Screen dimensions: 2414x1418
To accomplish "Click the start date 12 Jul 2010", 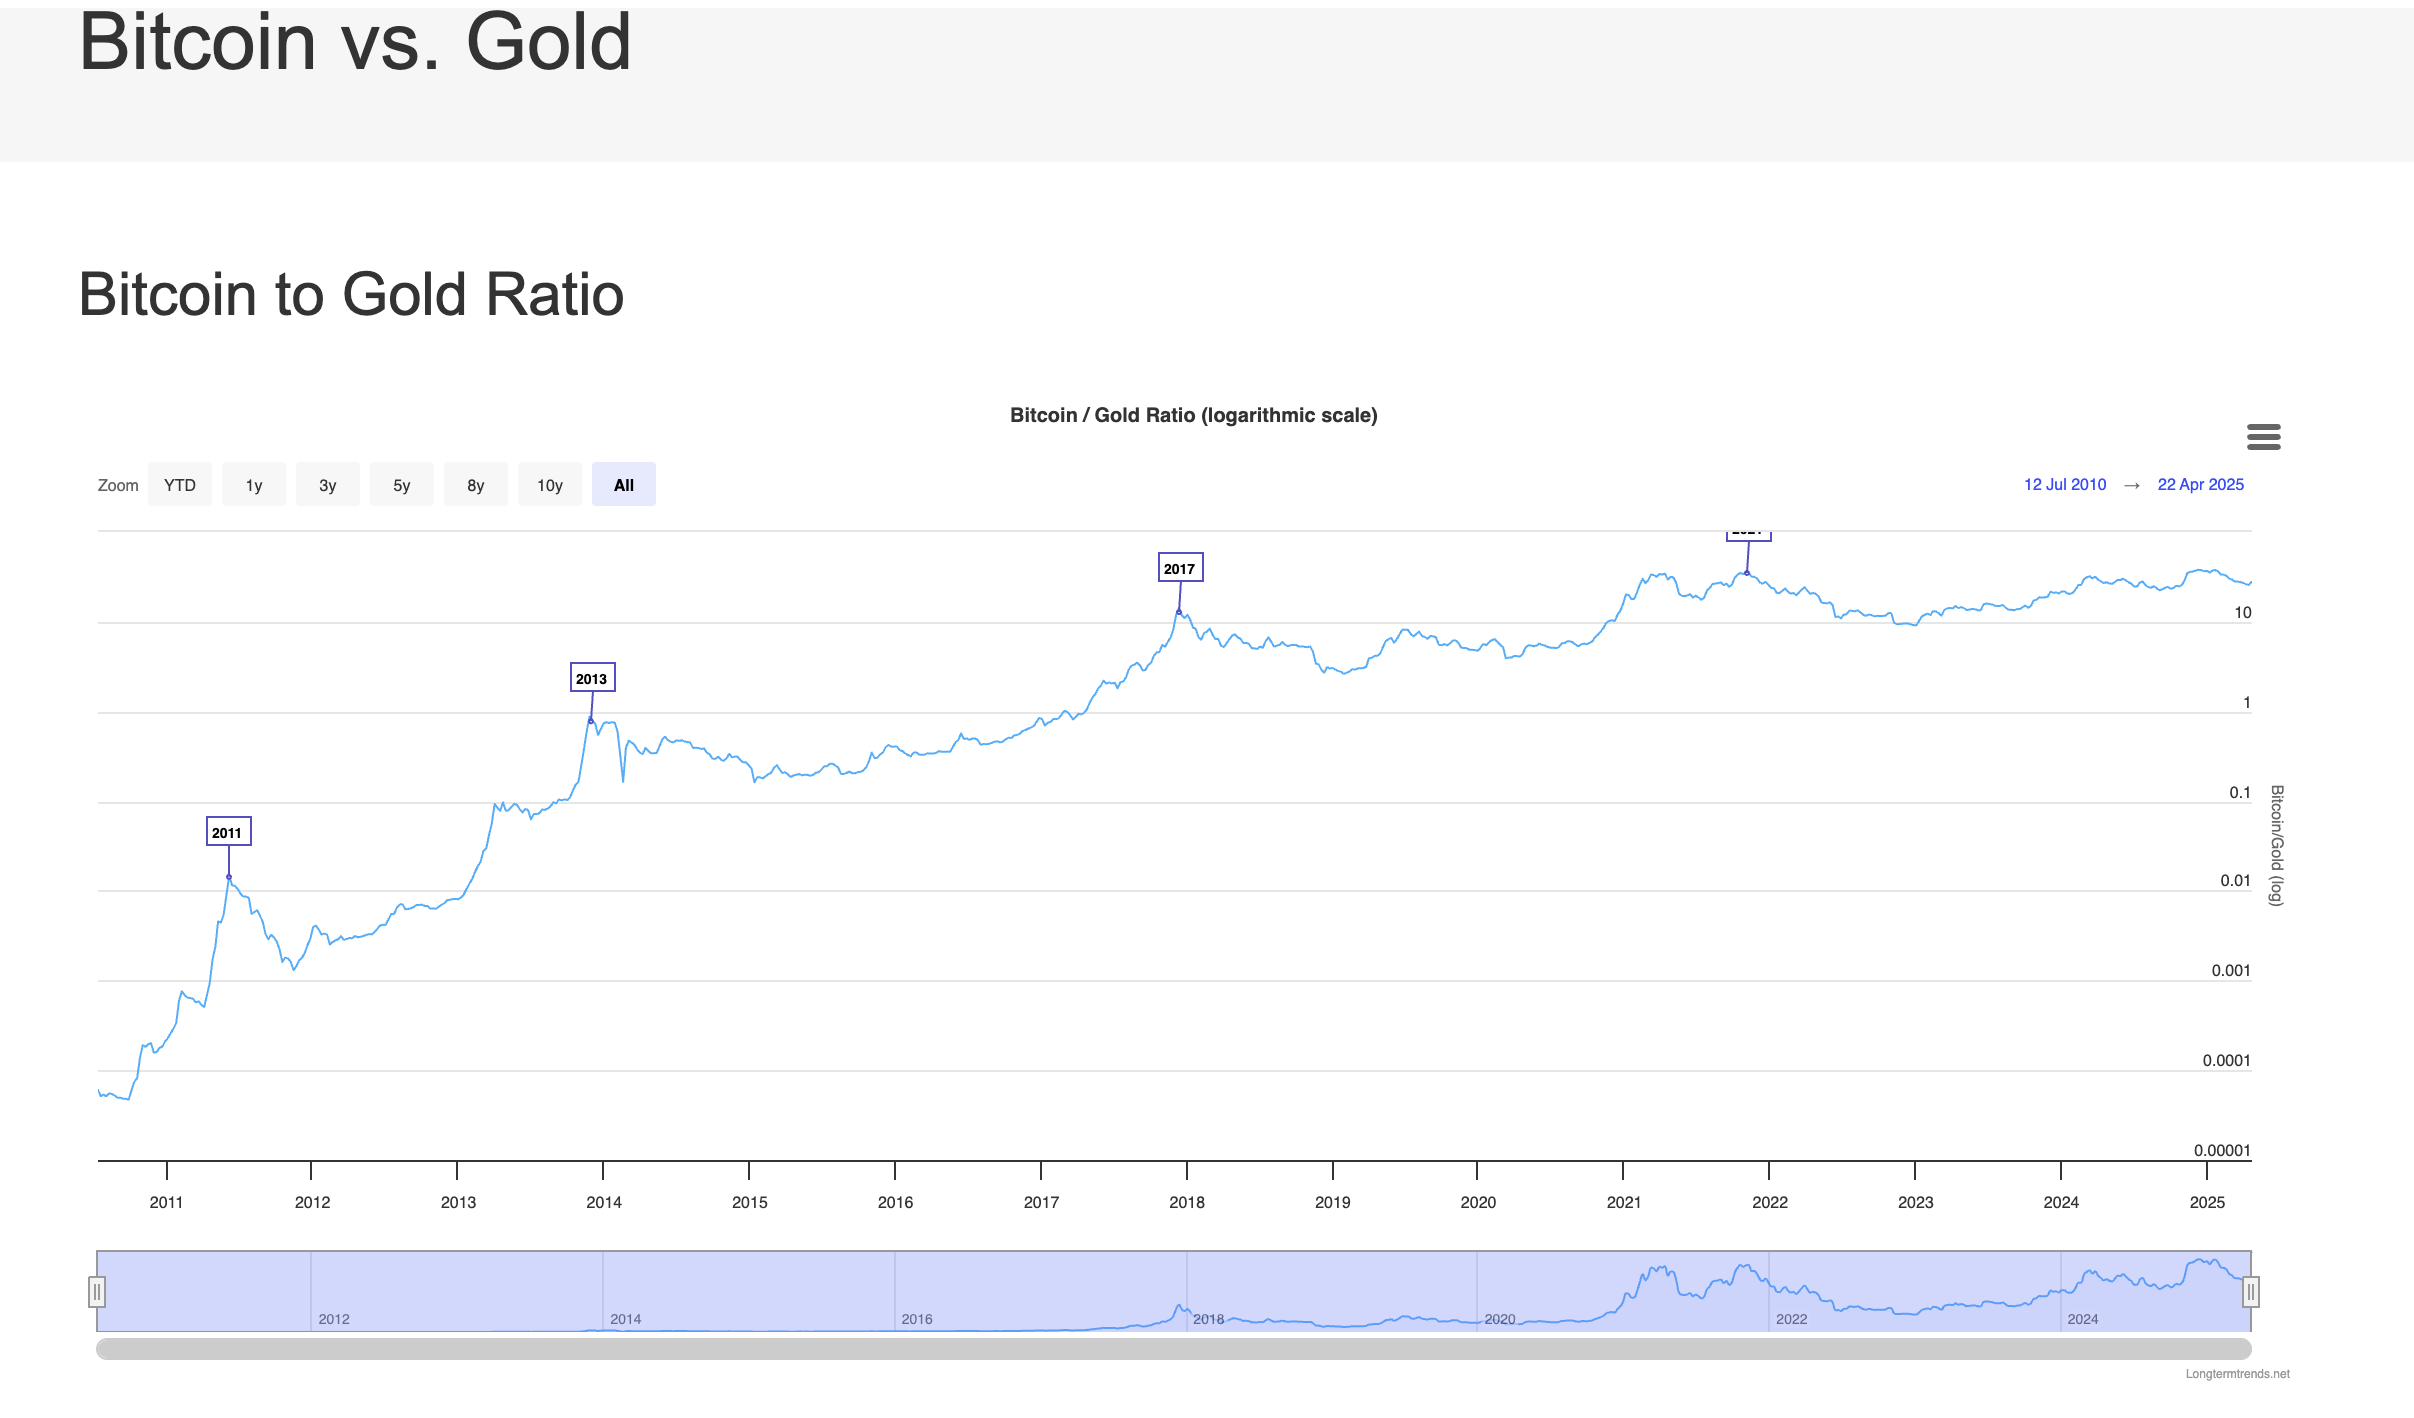I will click(x=2065, y=484).
